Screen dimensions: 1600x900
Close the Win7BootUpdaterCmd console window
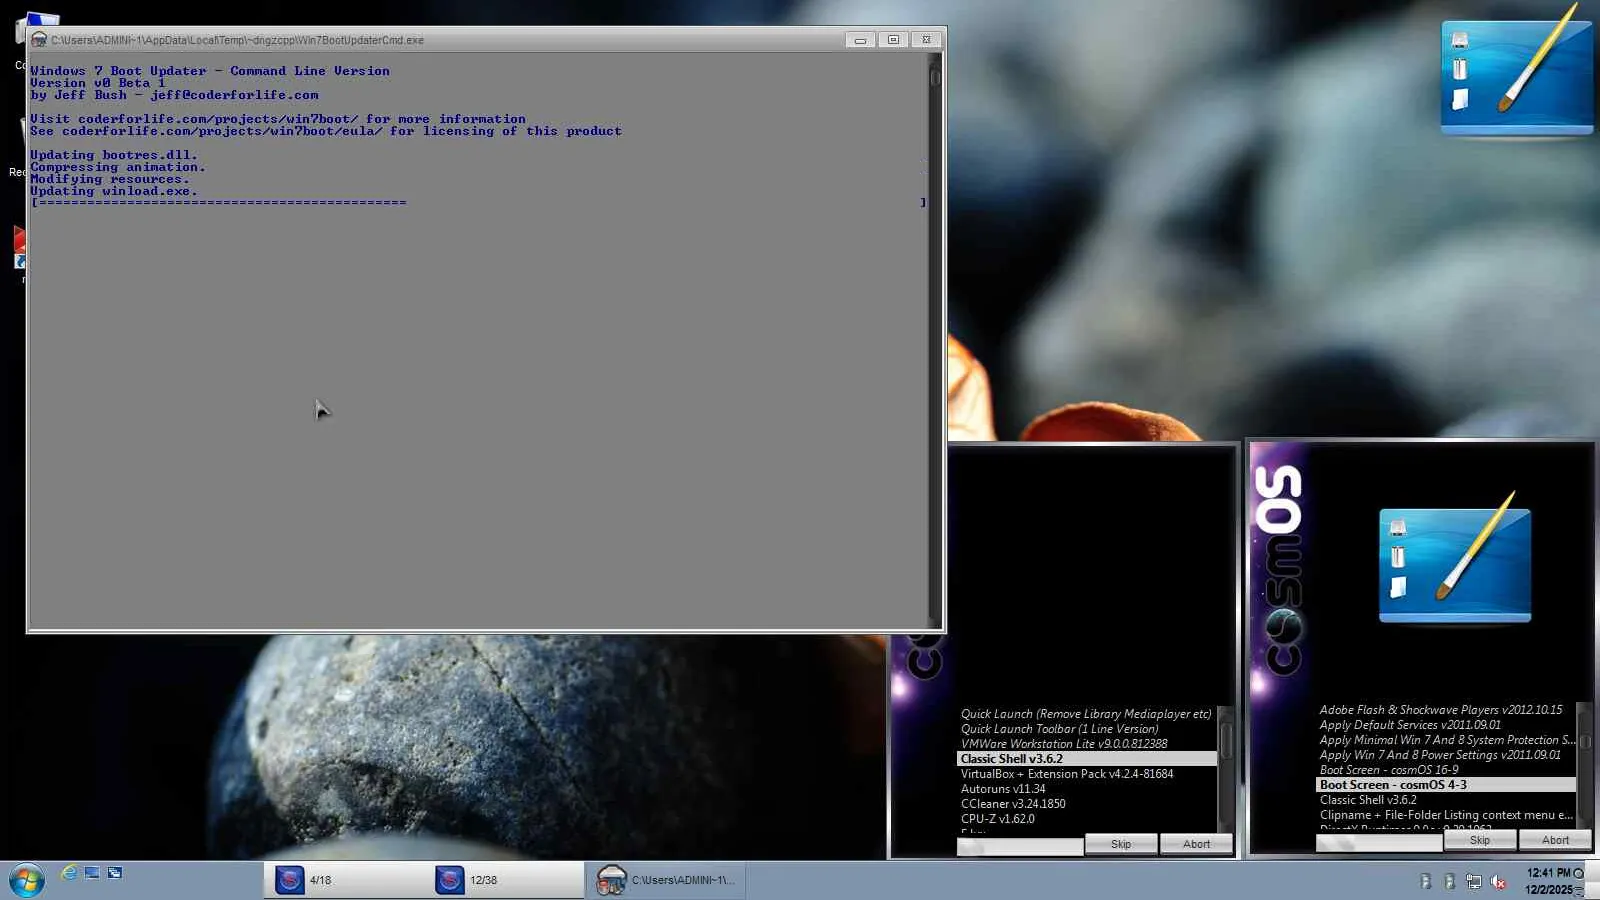coord(927,40)
